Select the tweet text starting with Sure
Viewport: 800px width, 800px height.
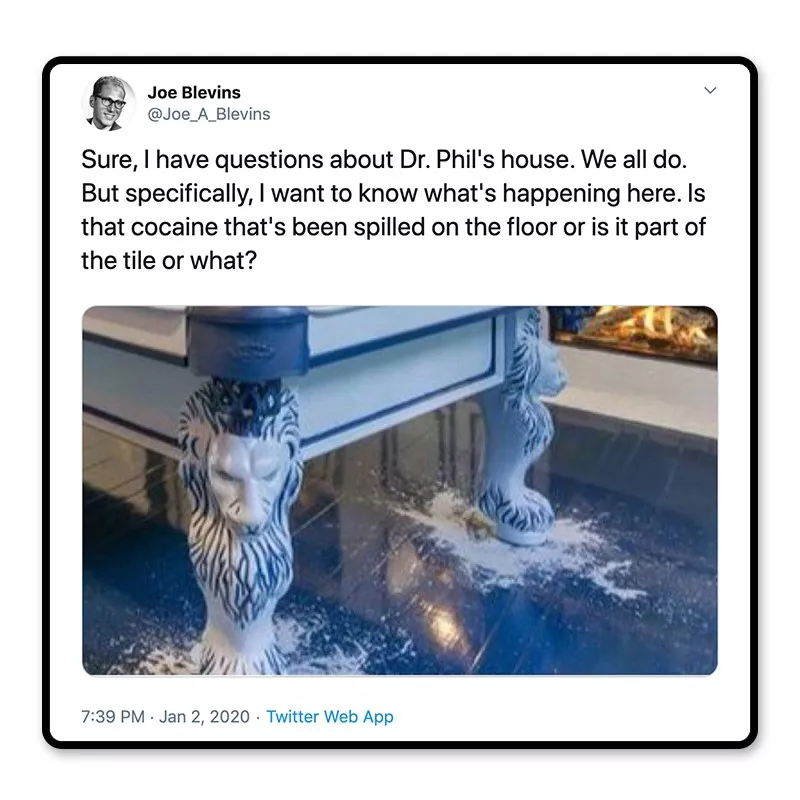[x=393, y=210]
